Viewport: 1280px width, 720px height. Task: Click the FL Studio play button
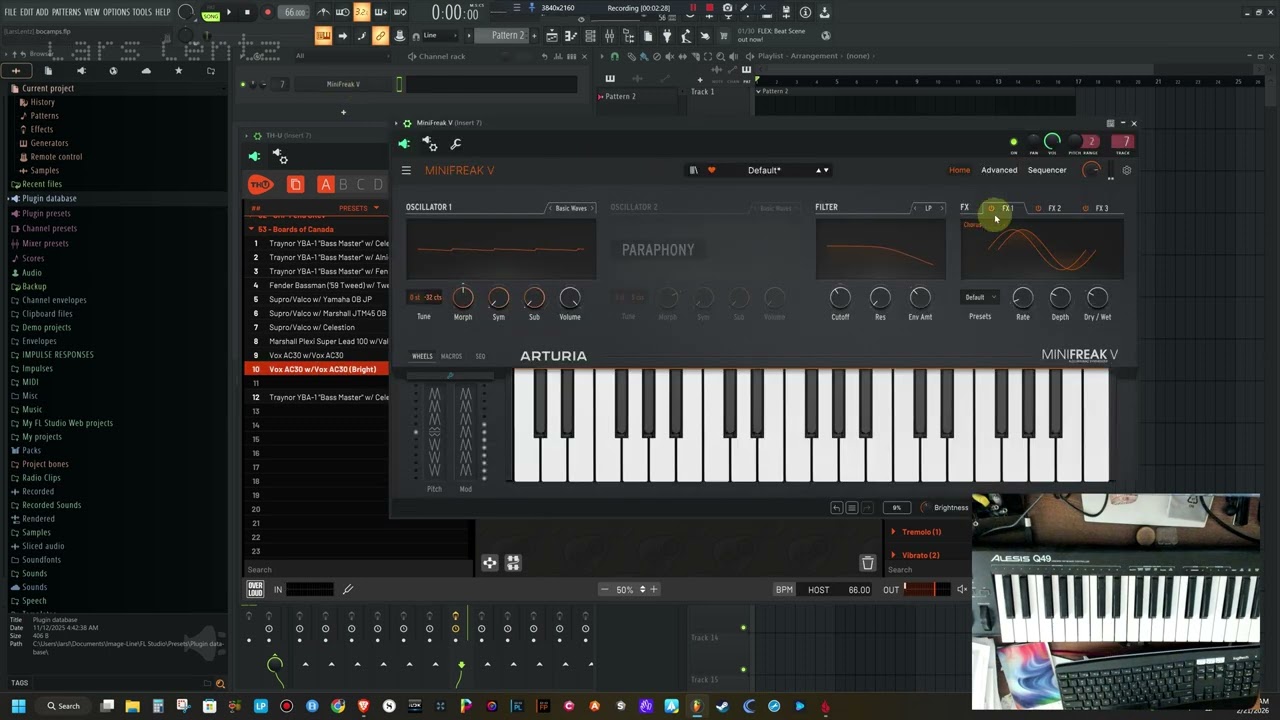click(x=229, y=12)
